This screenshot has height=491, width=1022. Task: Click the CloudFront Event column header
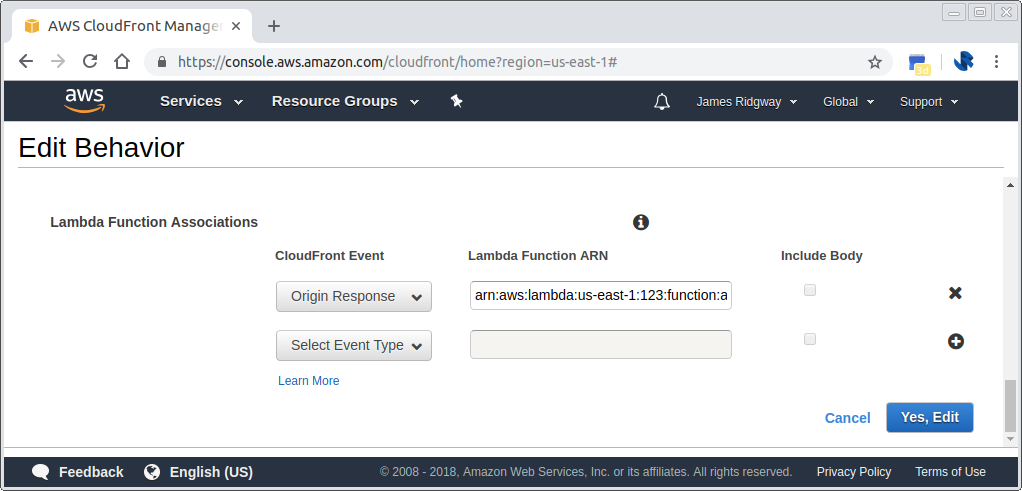click(x=329, y=256)
